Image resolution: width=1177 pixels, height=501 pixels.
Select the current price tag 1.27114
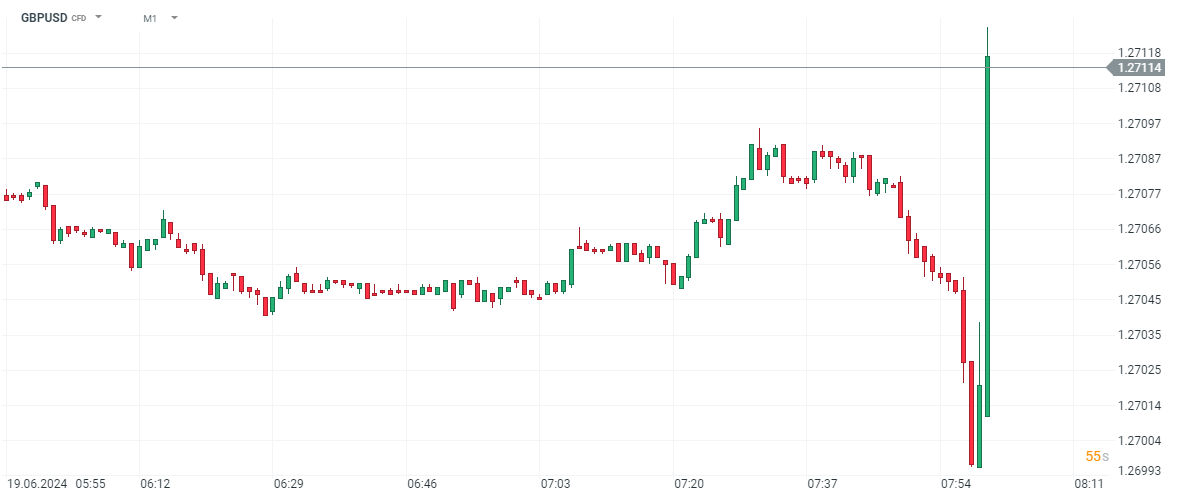pyautogui.click(x=1139, y=68)
